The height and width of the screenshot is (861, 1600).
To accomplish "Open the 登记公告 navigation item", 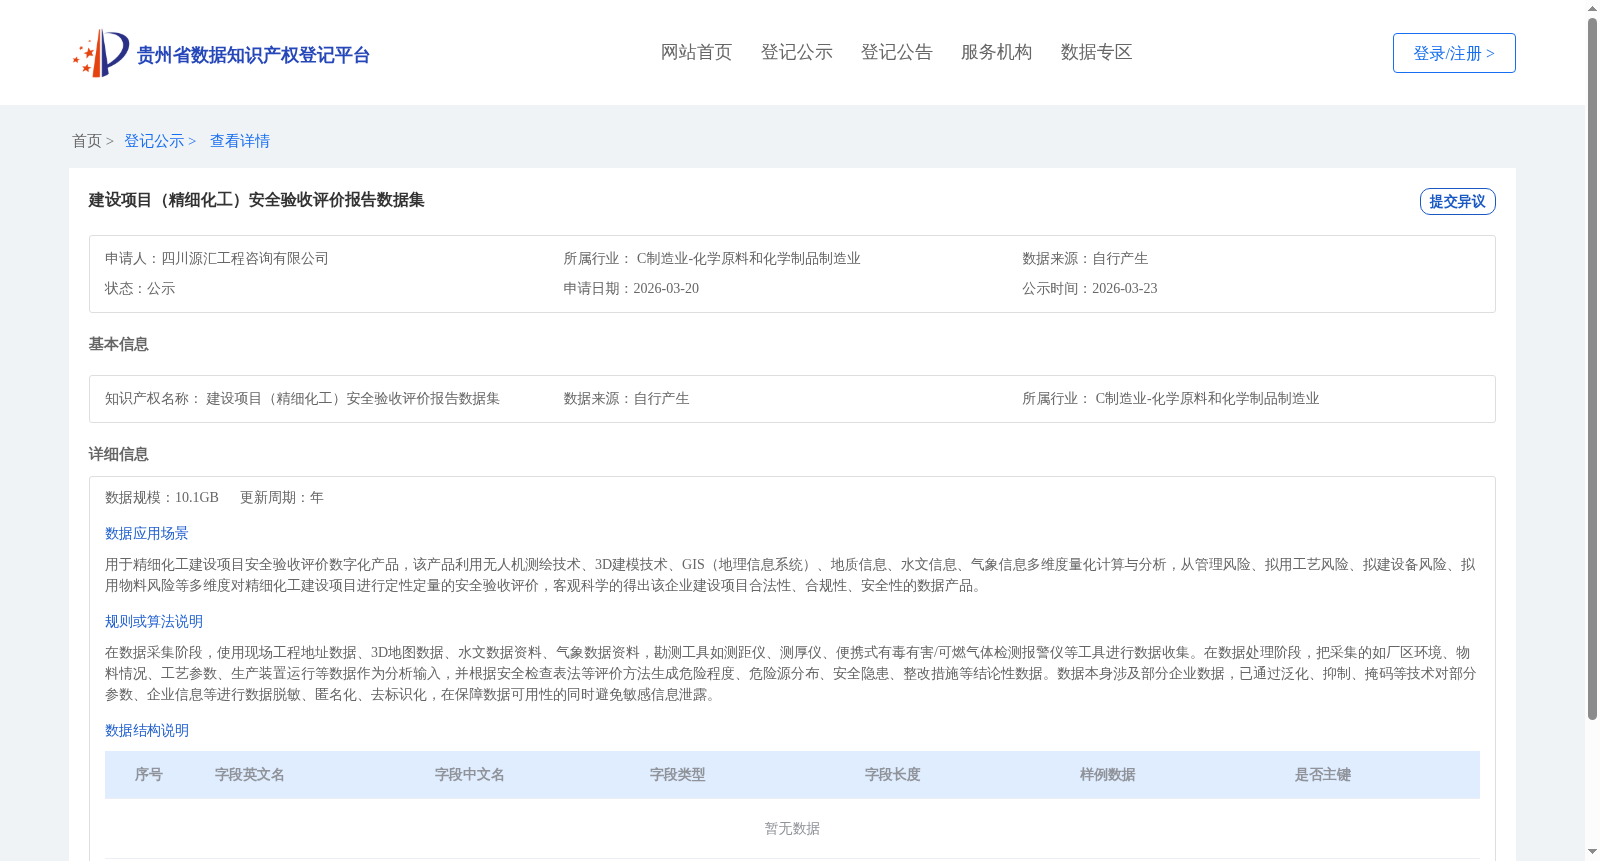I will pos(896,52).
